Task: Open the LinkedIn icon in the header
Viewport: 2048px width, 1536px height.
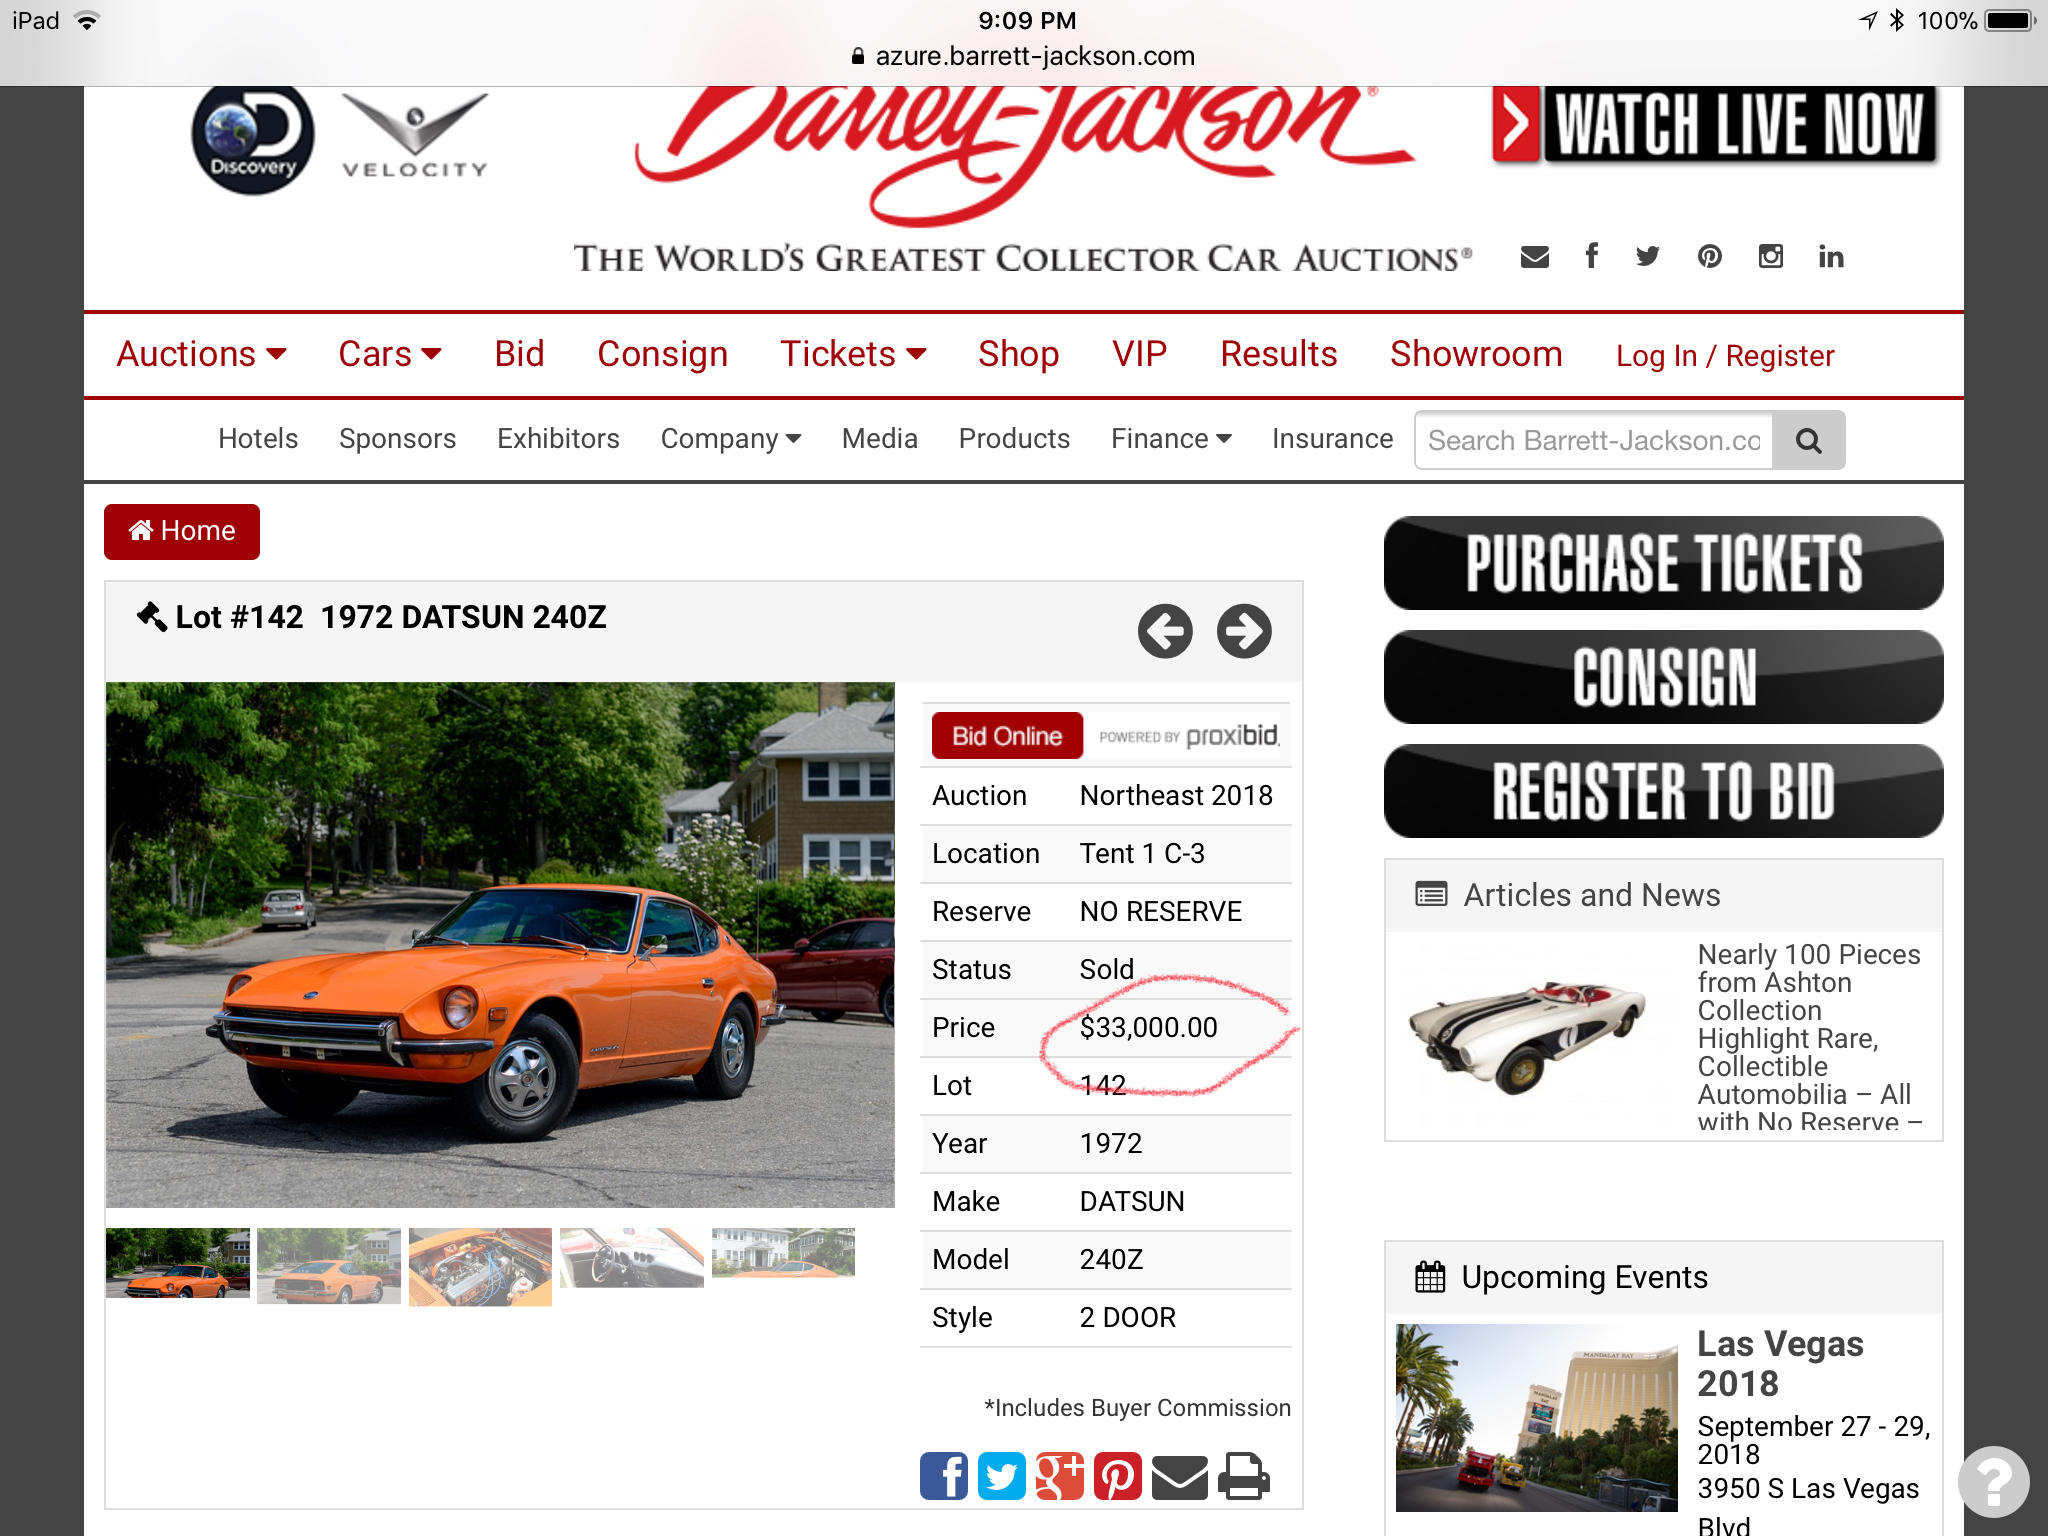Action: [1831, 257]
